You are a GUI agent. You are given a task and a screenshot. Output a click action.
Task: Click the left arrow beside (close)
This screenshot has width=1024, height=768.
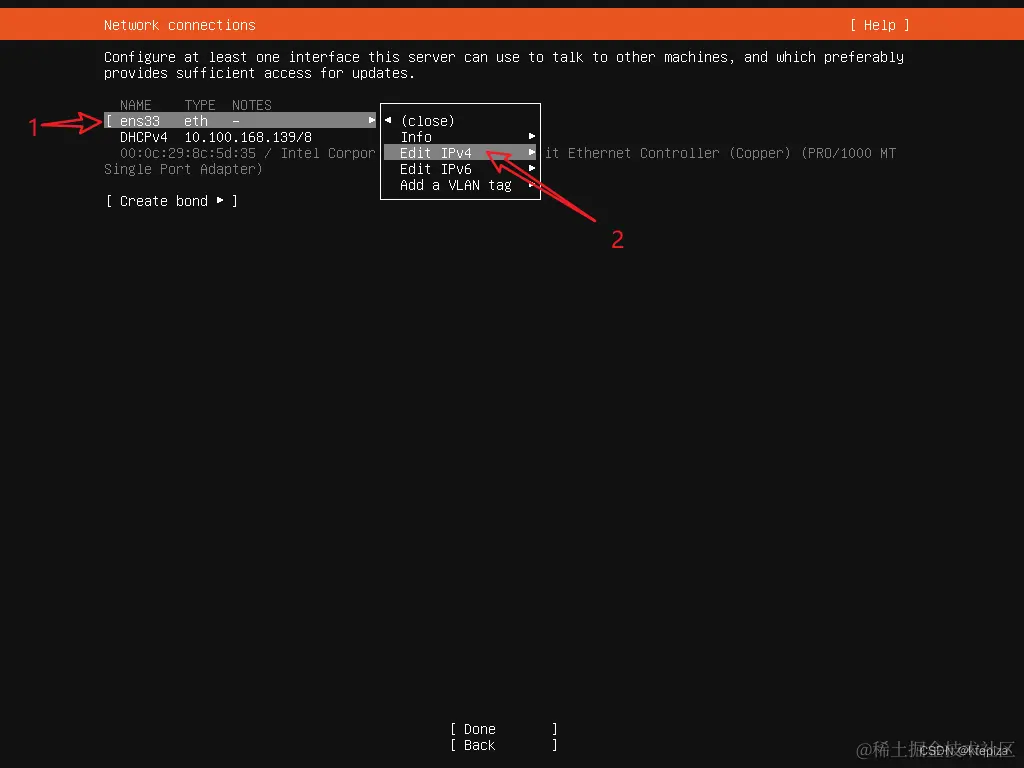point(388,120)
